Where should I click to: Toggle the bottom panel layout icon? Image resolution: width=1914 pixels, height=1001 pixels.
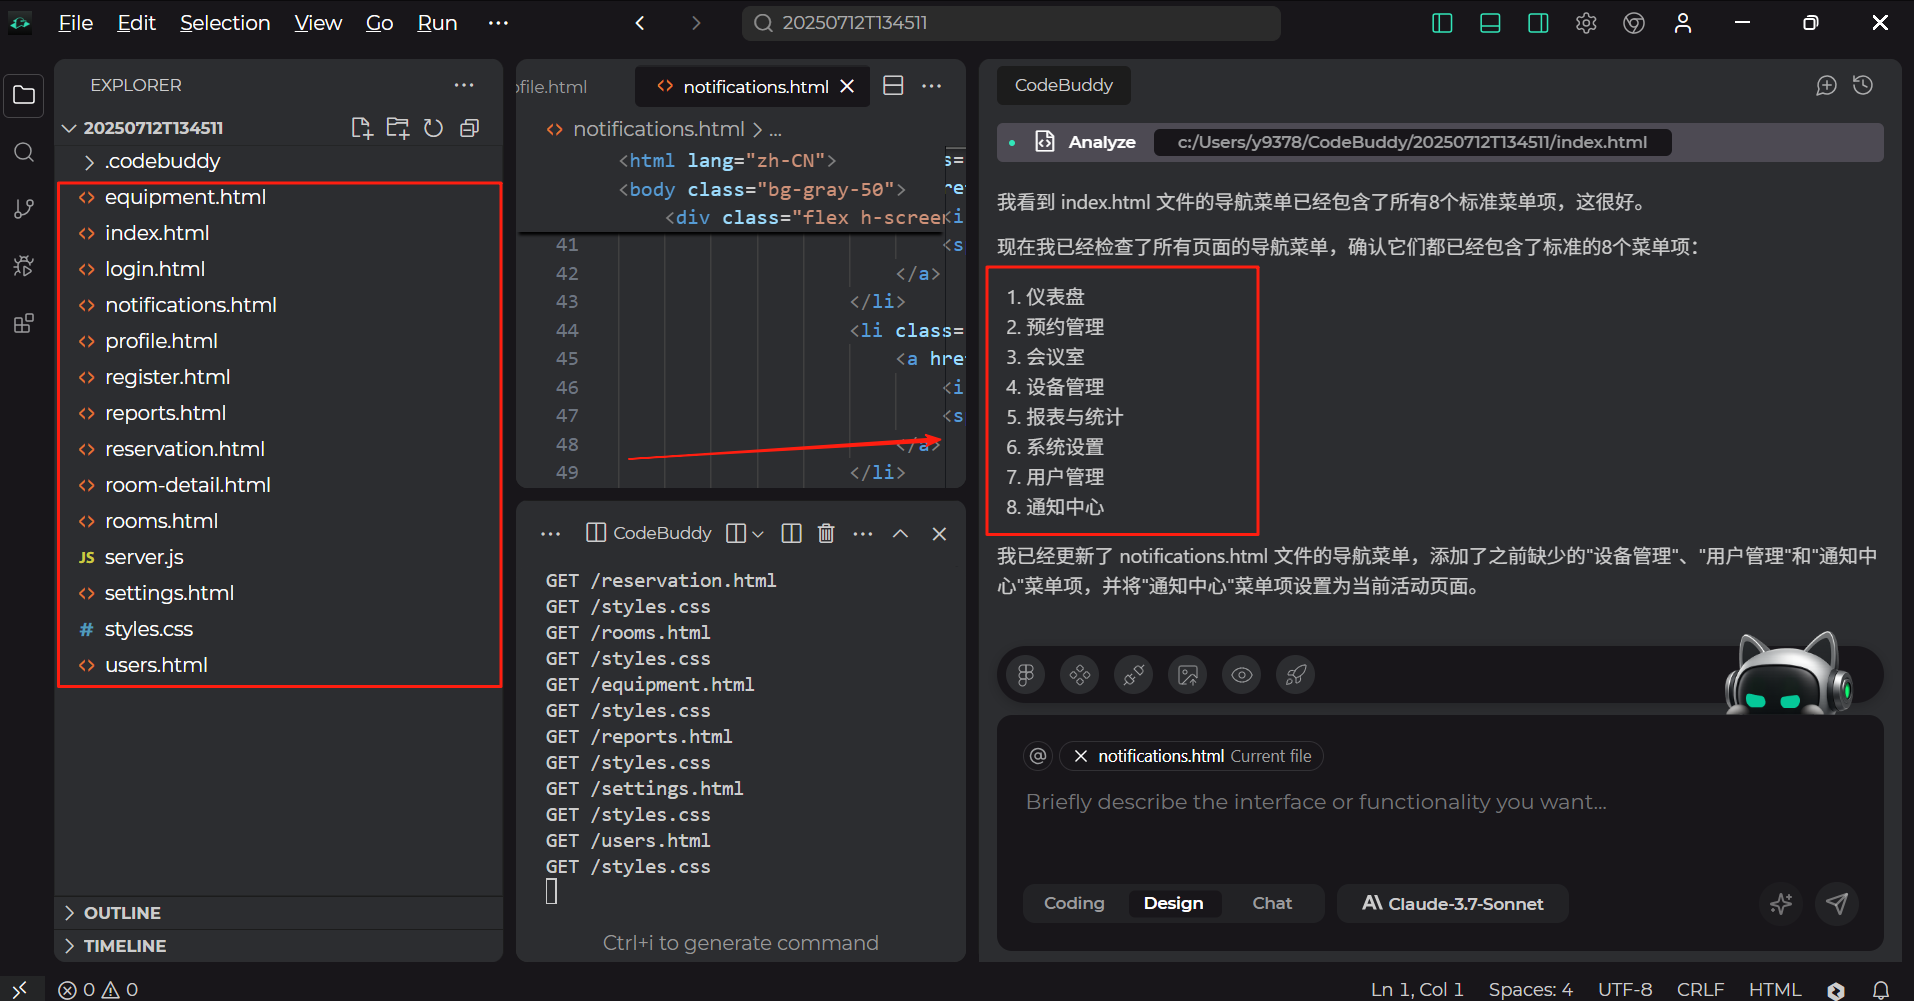pos(1490,23)
